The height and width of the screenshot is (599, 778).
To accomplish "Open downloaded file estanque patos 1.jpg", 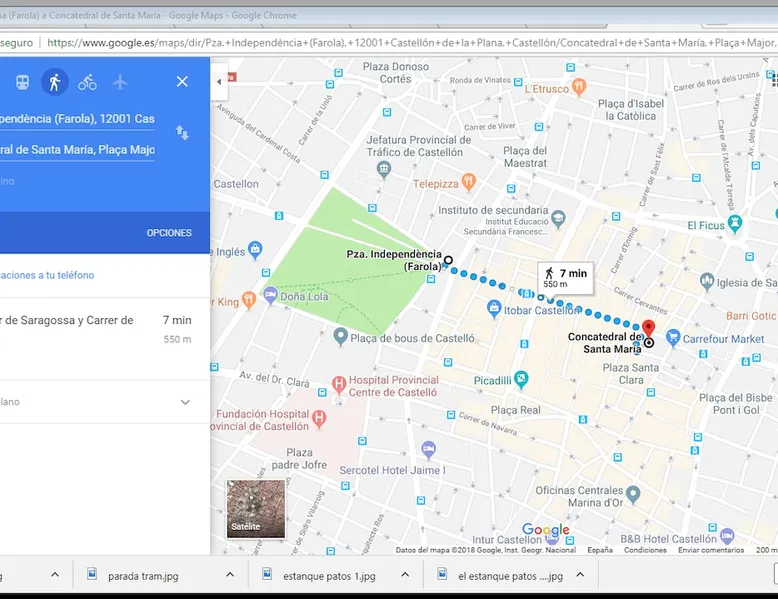I will 329,576.
